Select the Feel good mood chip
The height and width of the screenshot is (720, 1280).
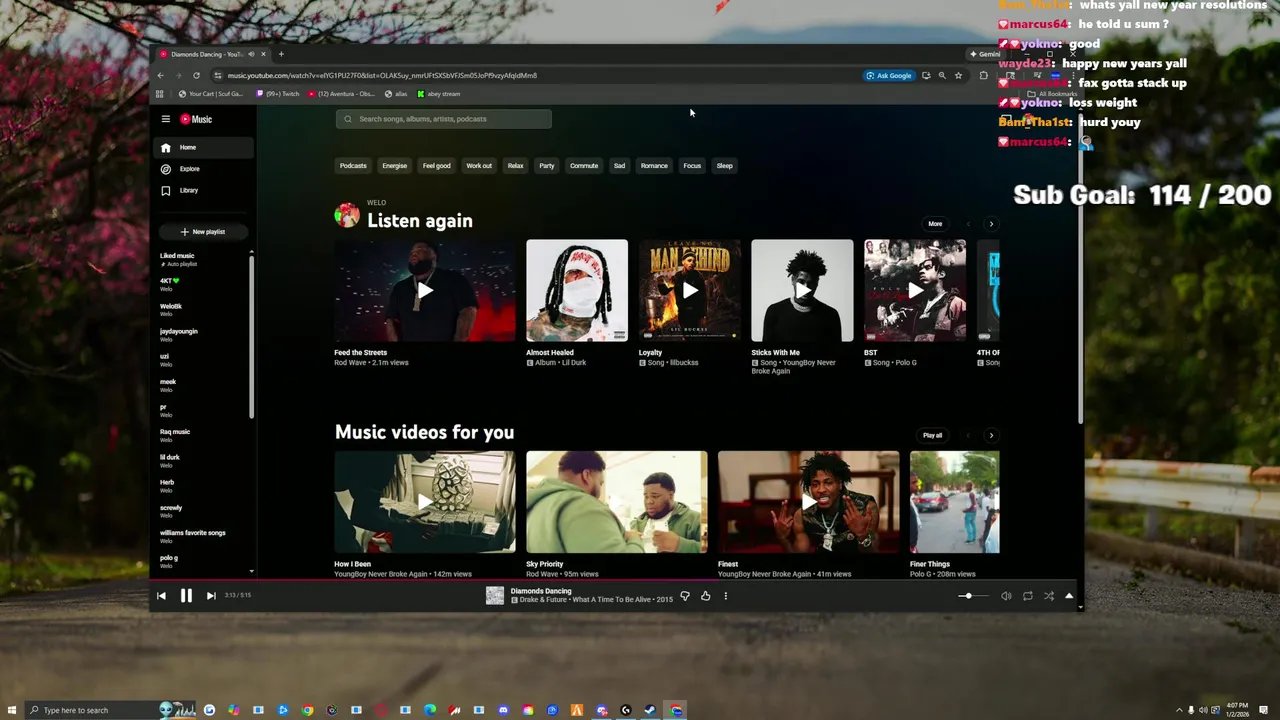click(436, 166)
